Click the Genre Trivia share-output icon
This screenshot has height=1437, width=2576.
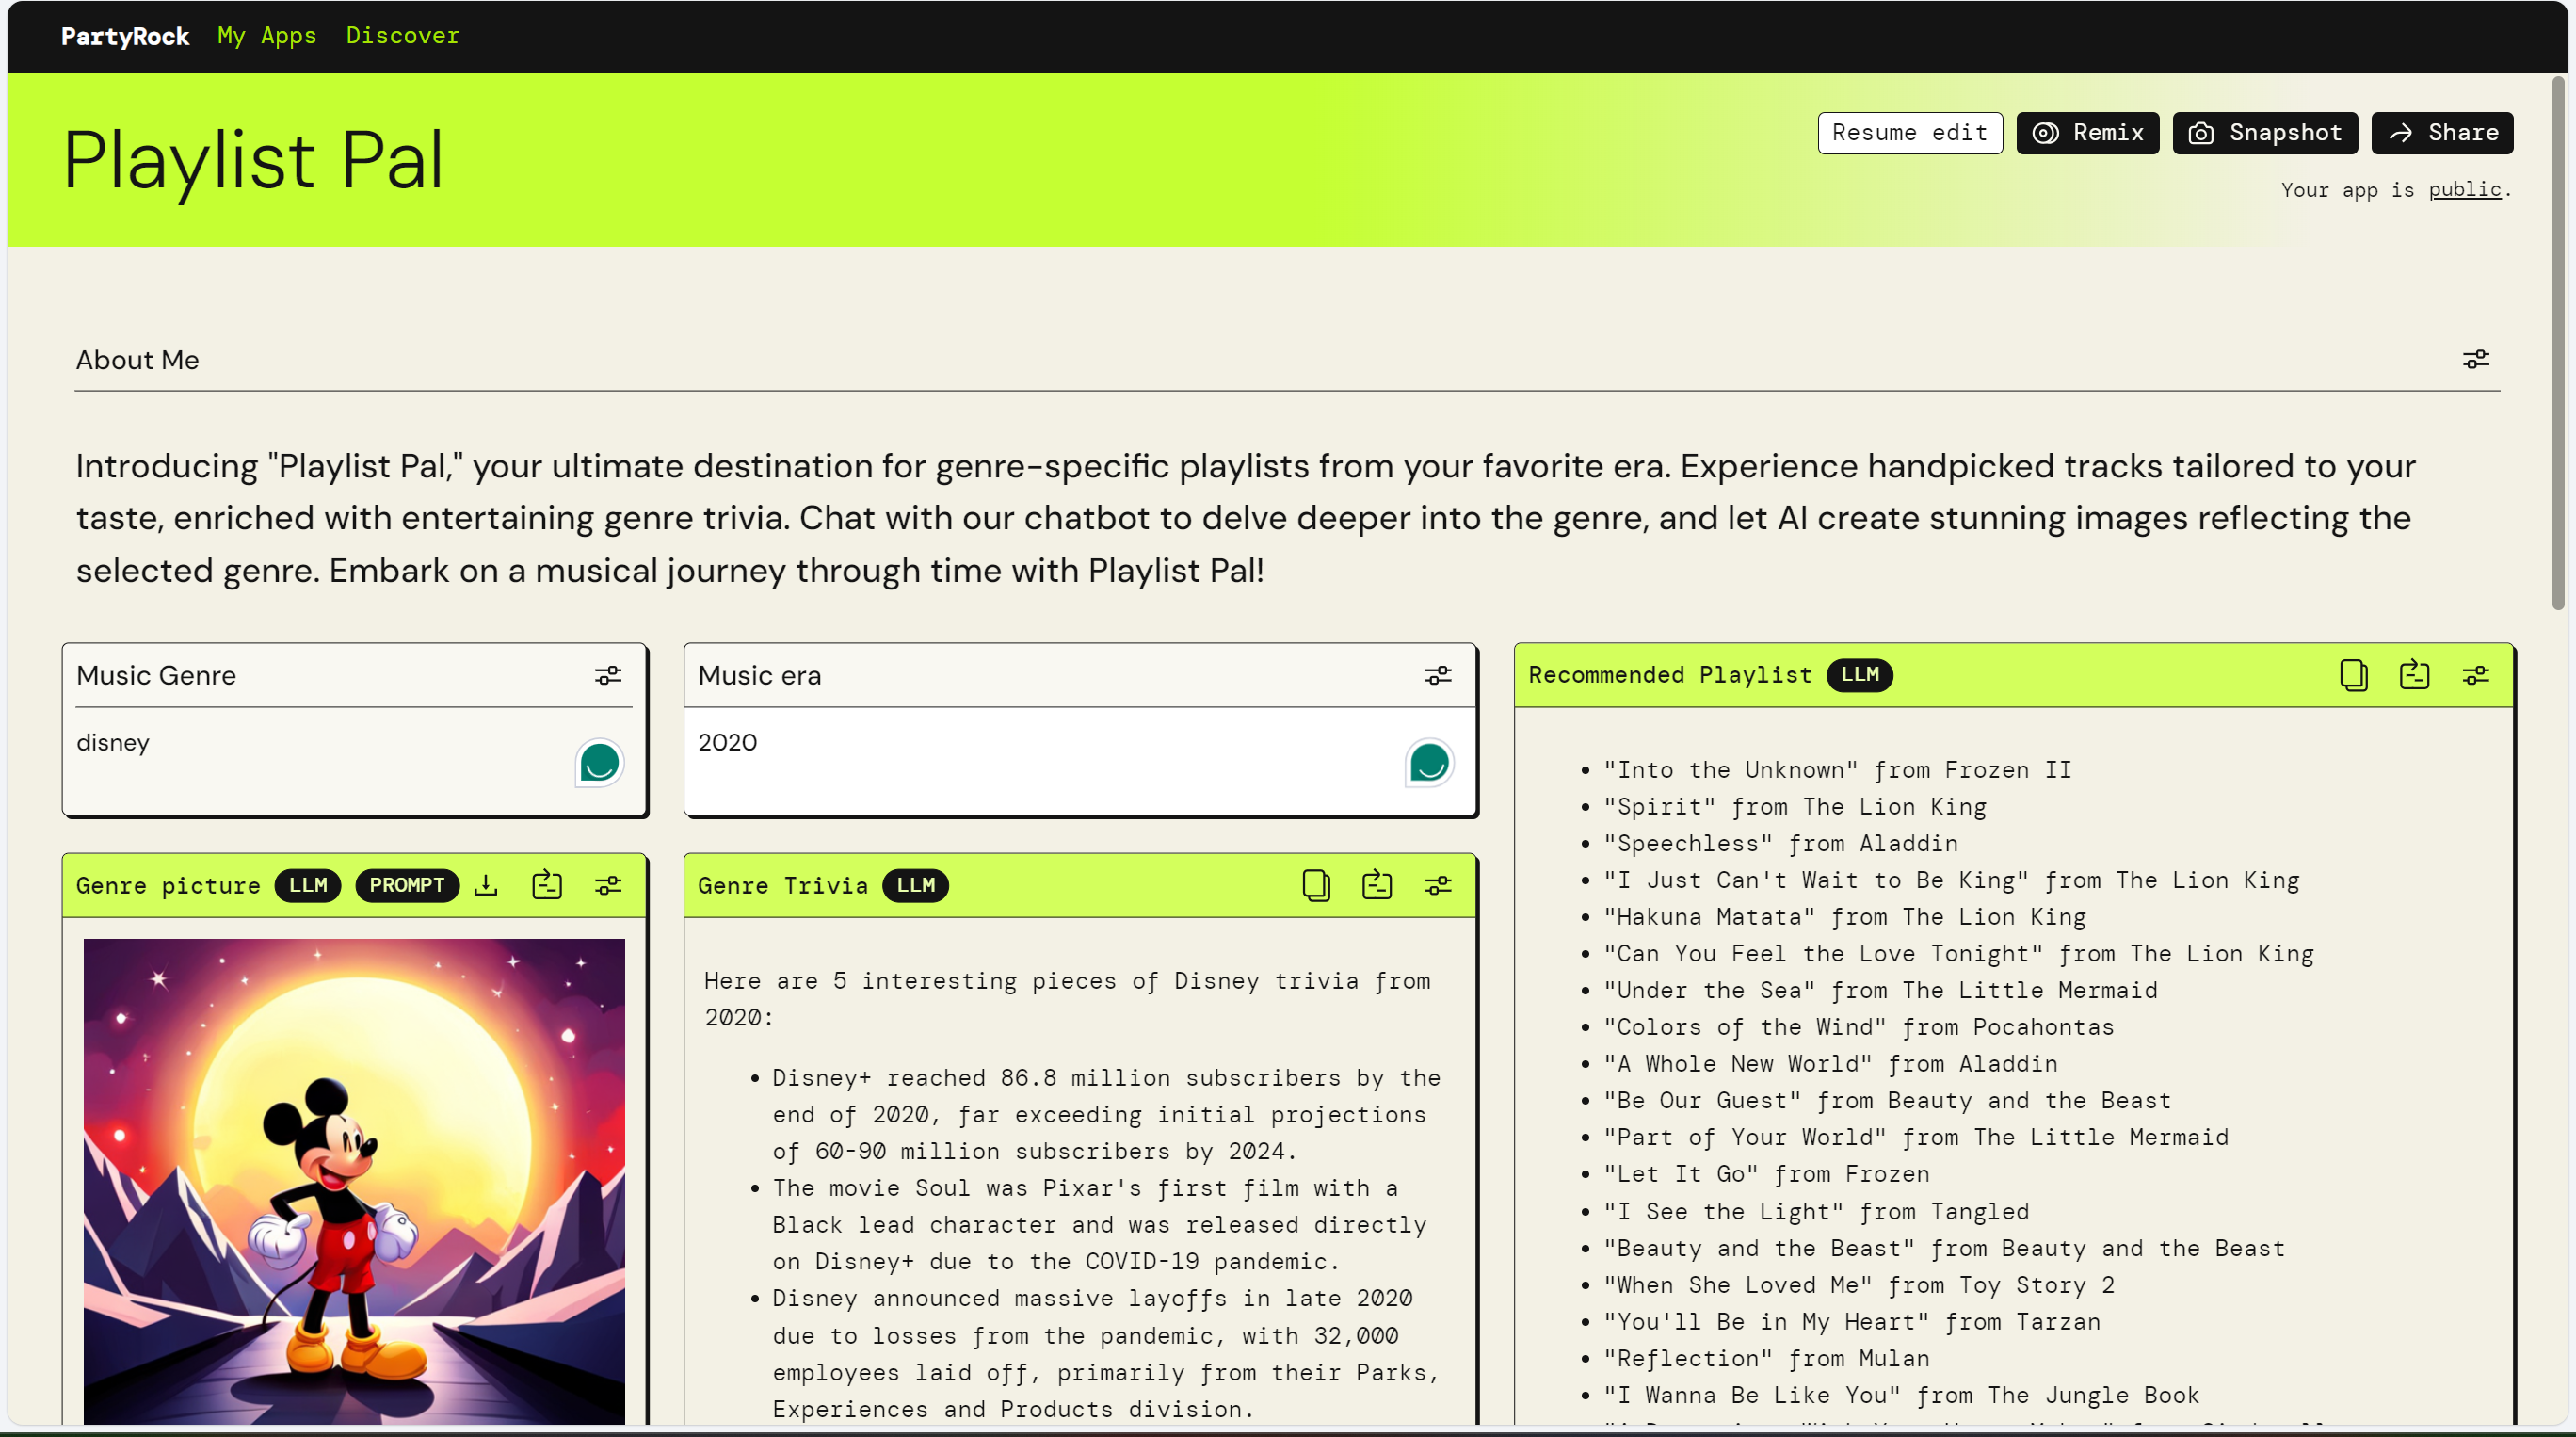(x=1377, y=885)
